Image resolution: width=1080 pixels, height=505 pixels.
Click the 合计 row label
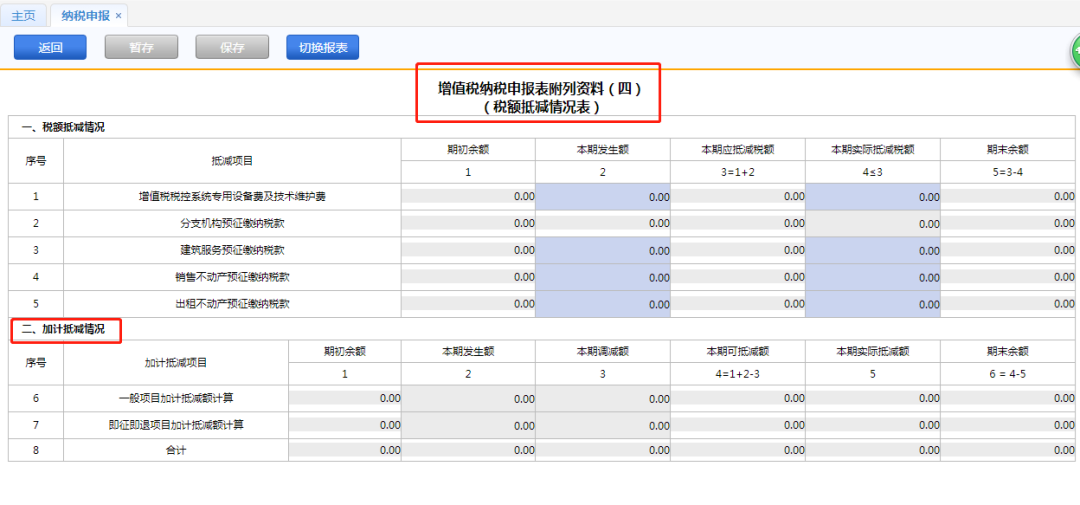176,451
